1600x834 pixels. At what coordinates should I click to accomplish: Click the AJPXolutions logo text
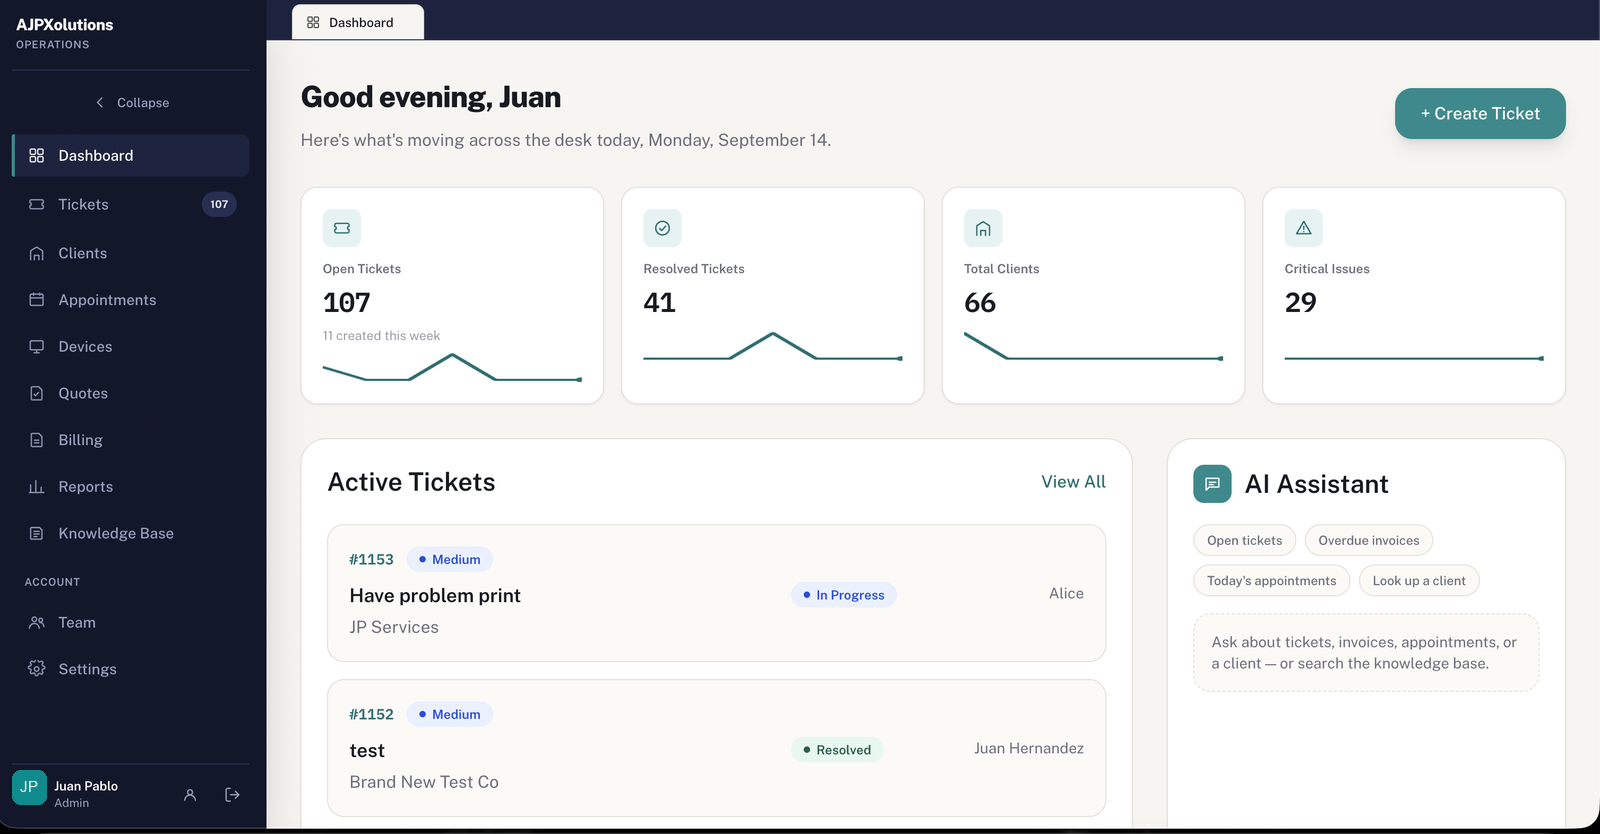(65, 25)
